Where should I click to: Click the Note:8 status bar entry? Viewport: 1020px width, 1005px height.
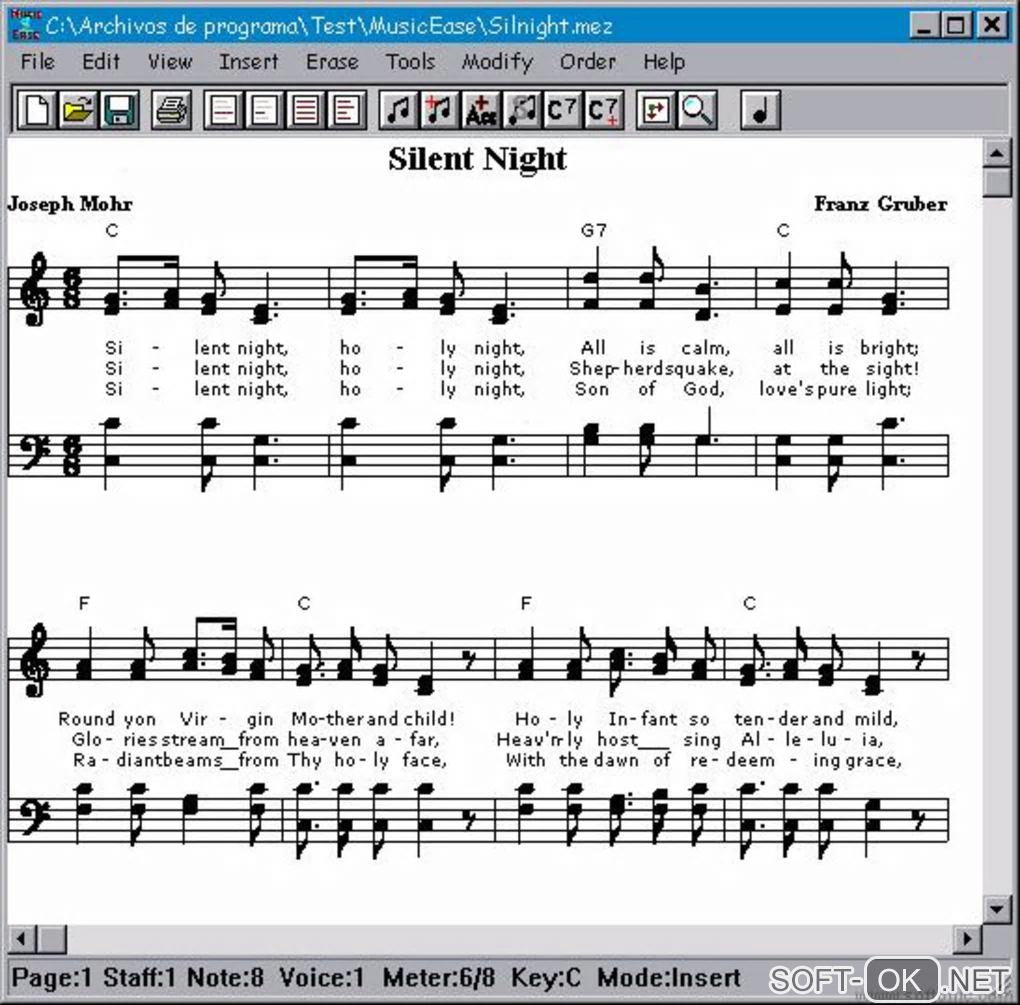(x=225, y=978)
